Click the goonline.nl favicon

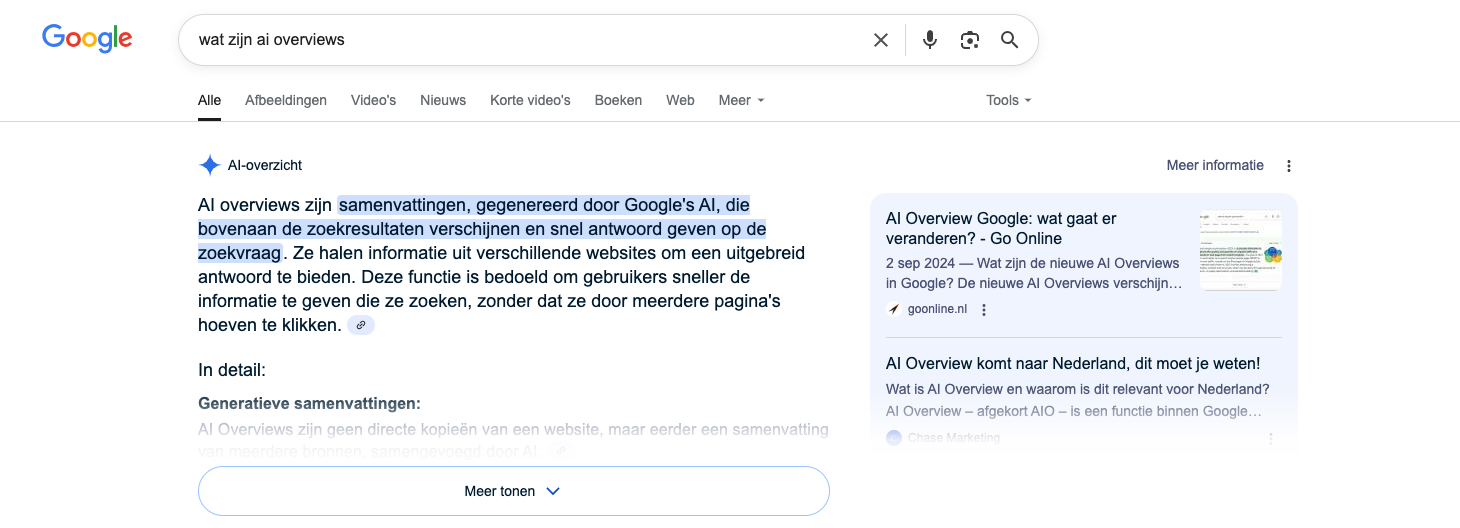pyautogui.click(x=894, y=309)
